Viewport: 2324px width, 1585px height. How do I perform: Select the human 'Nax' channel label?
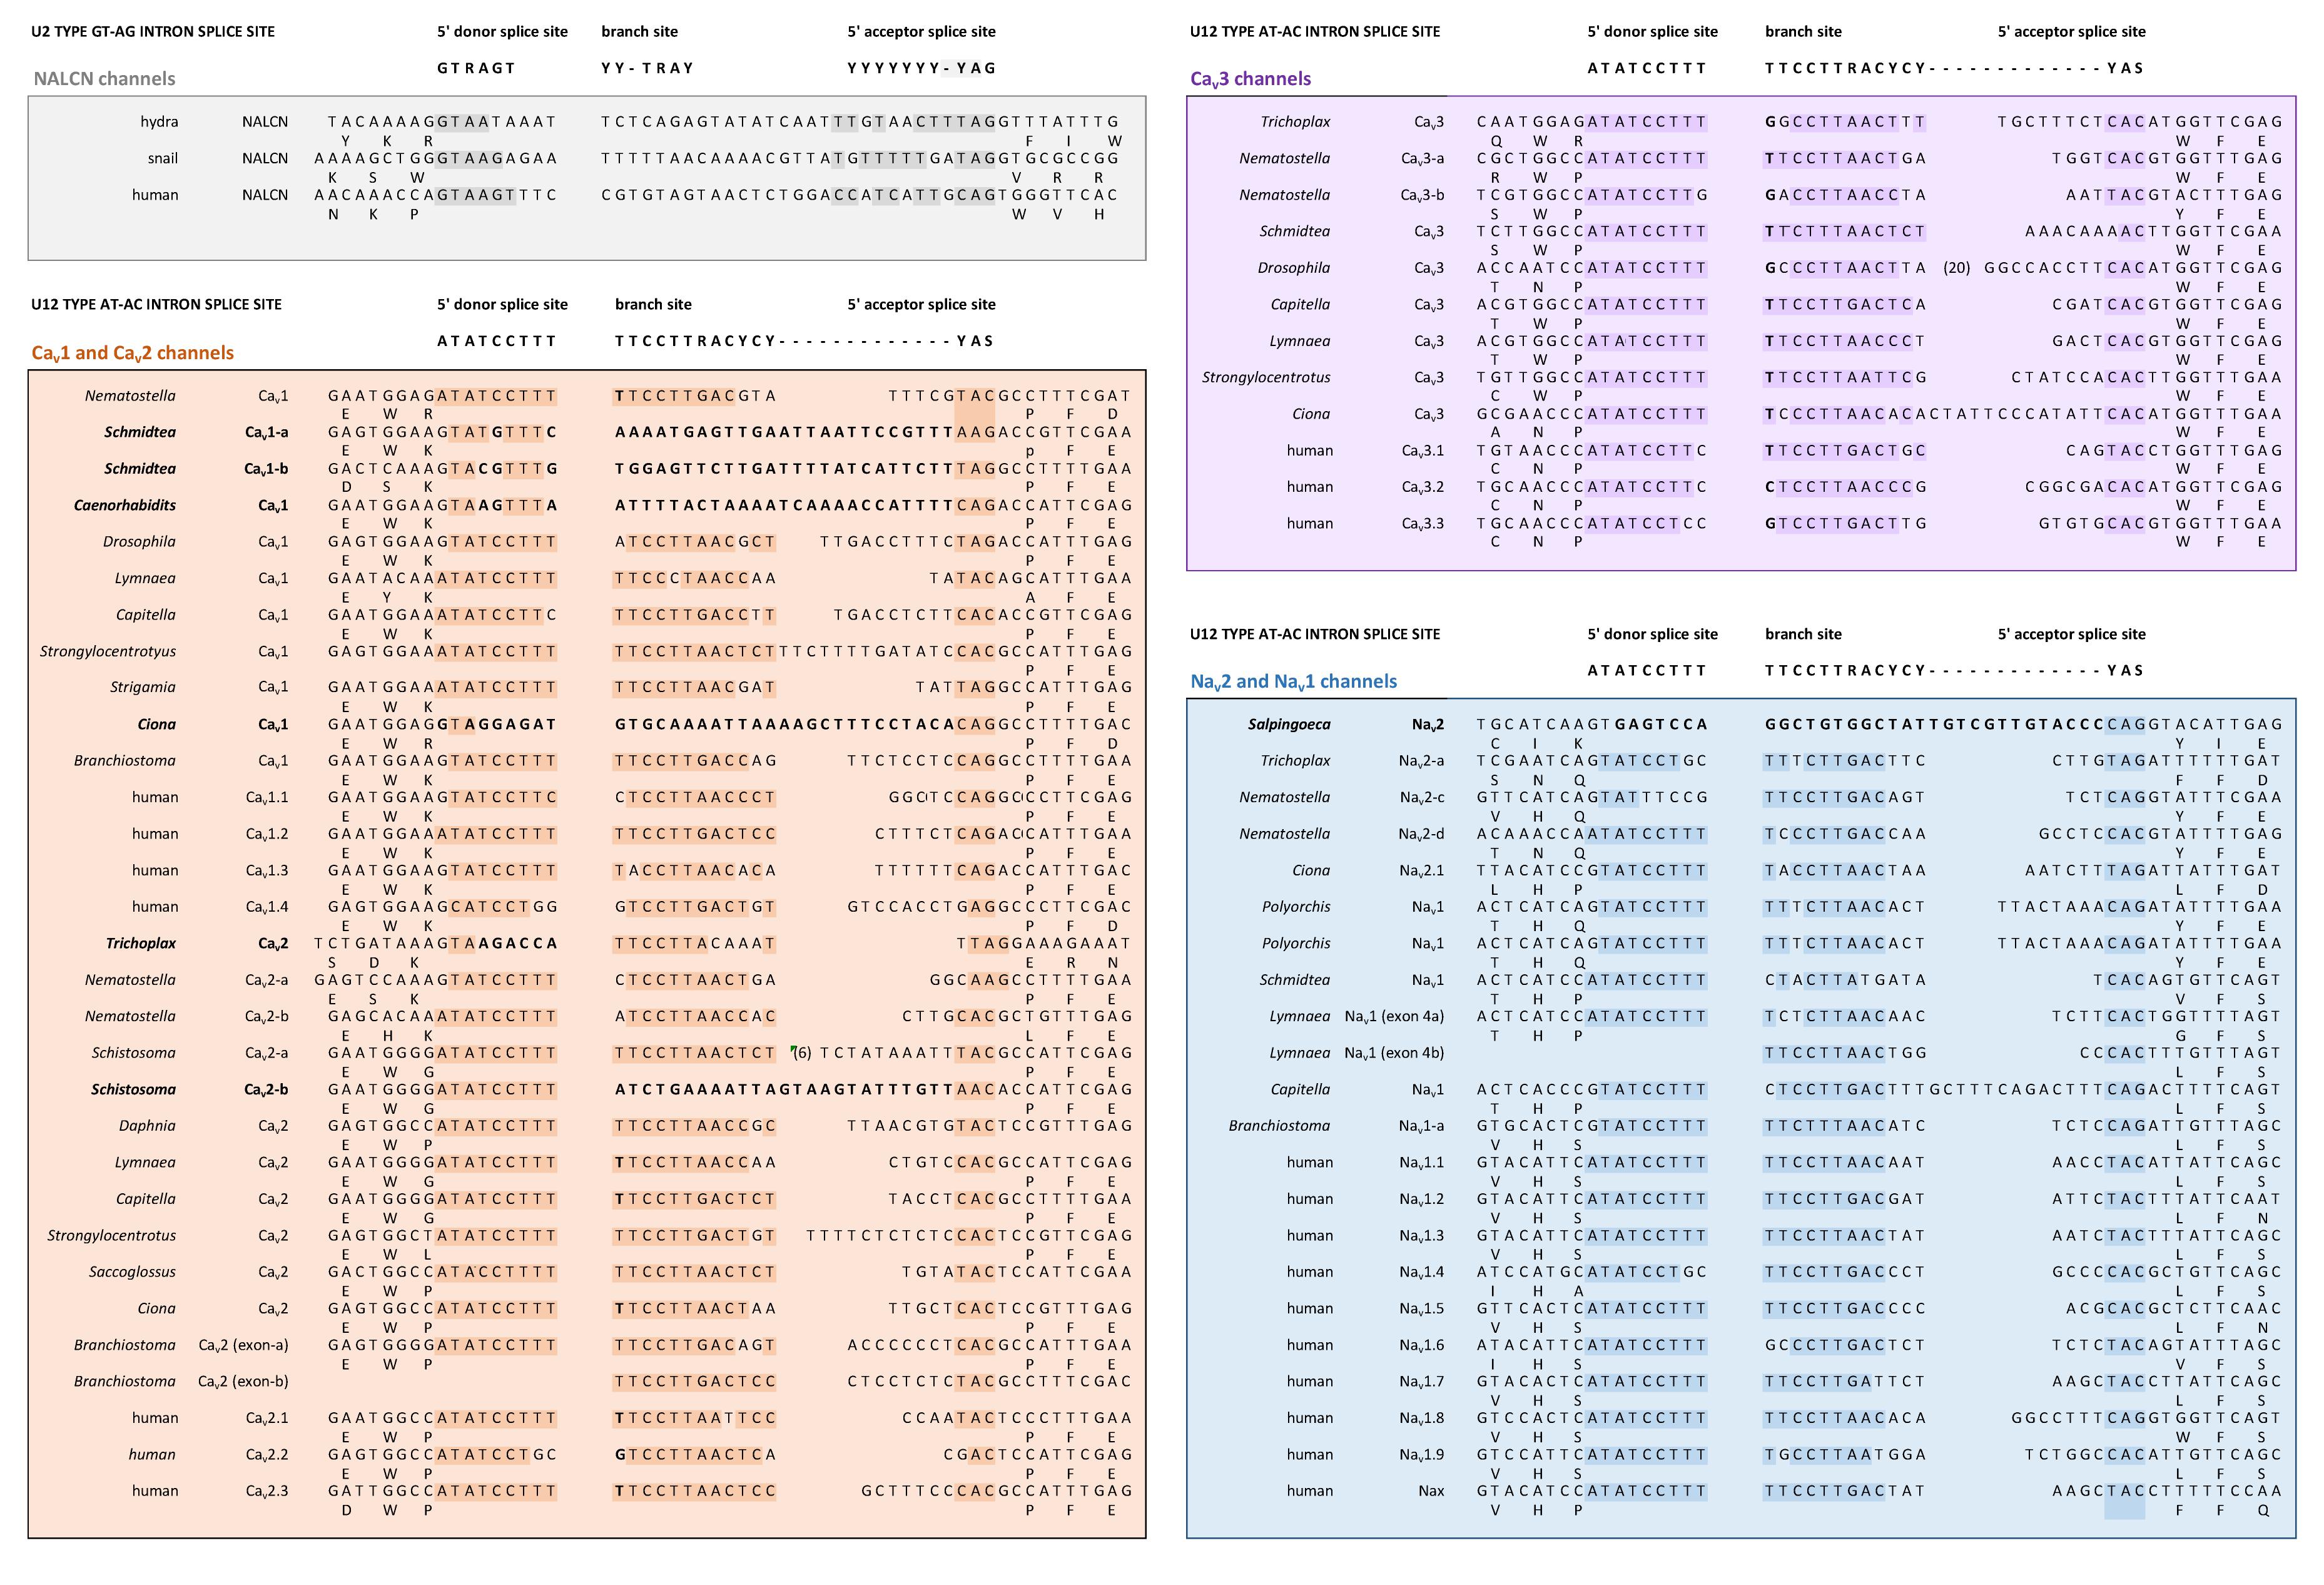(x=1431, y=1491)
